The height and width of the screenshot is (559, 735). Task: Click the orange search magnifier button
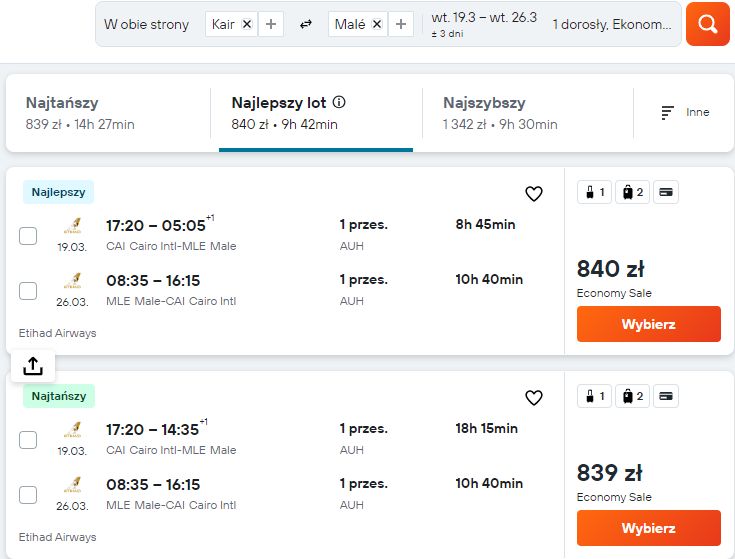(707, 24)
